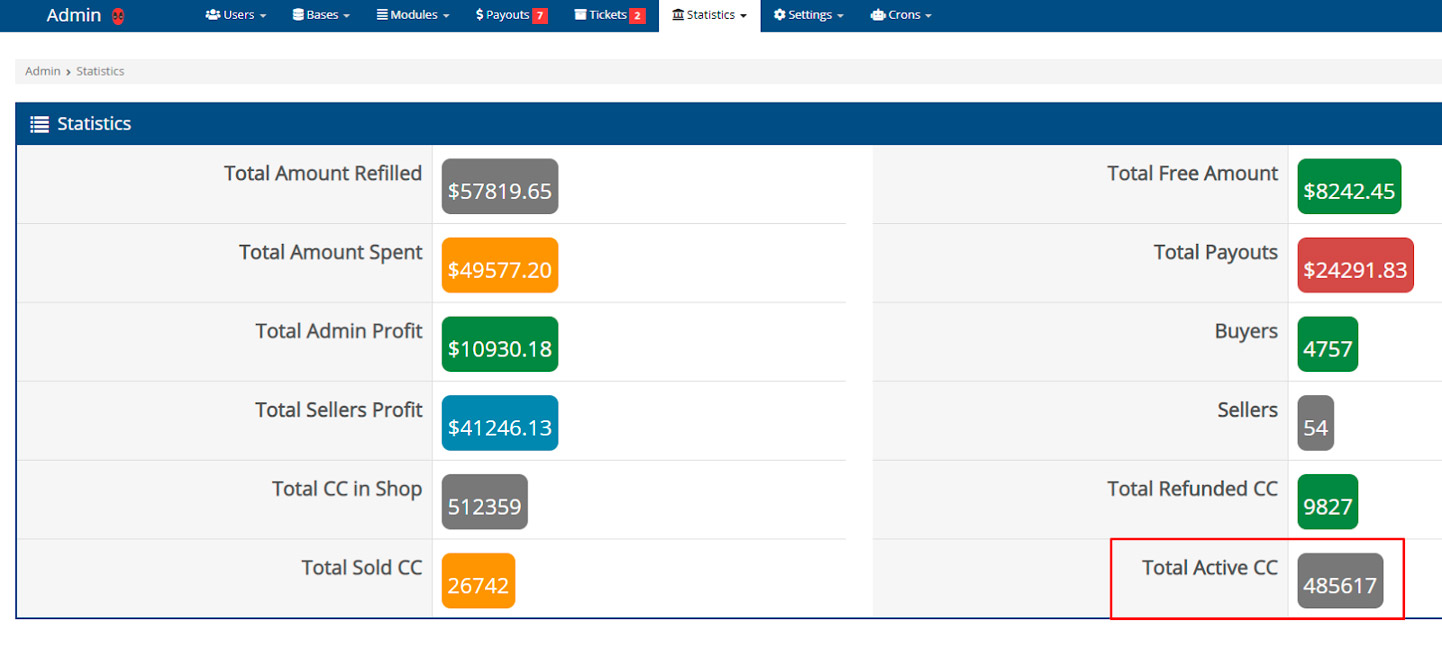Screen dimensions: 1442x646
Task: Click the Bases database icon
Action: 298,15
